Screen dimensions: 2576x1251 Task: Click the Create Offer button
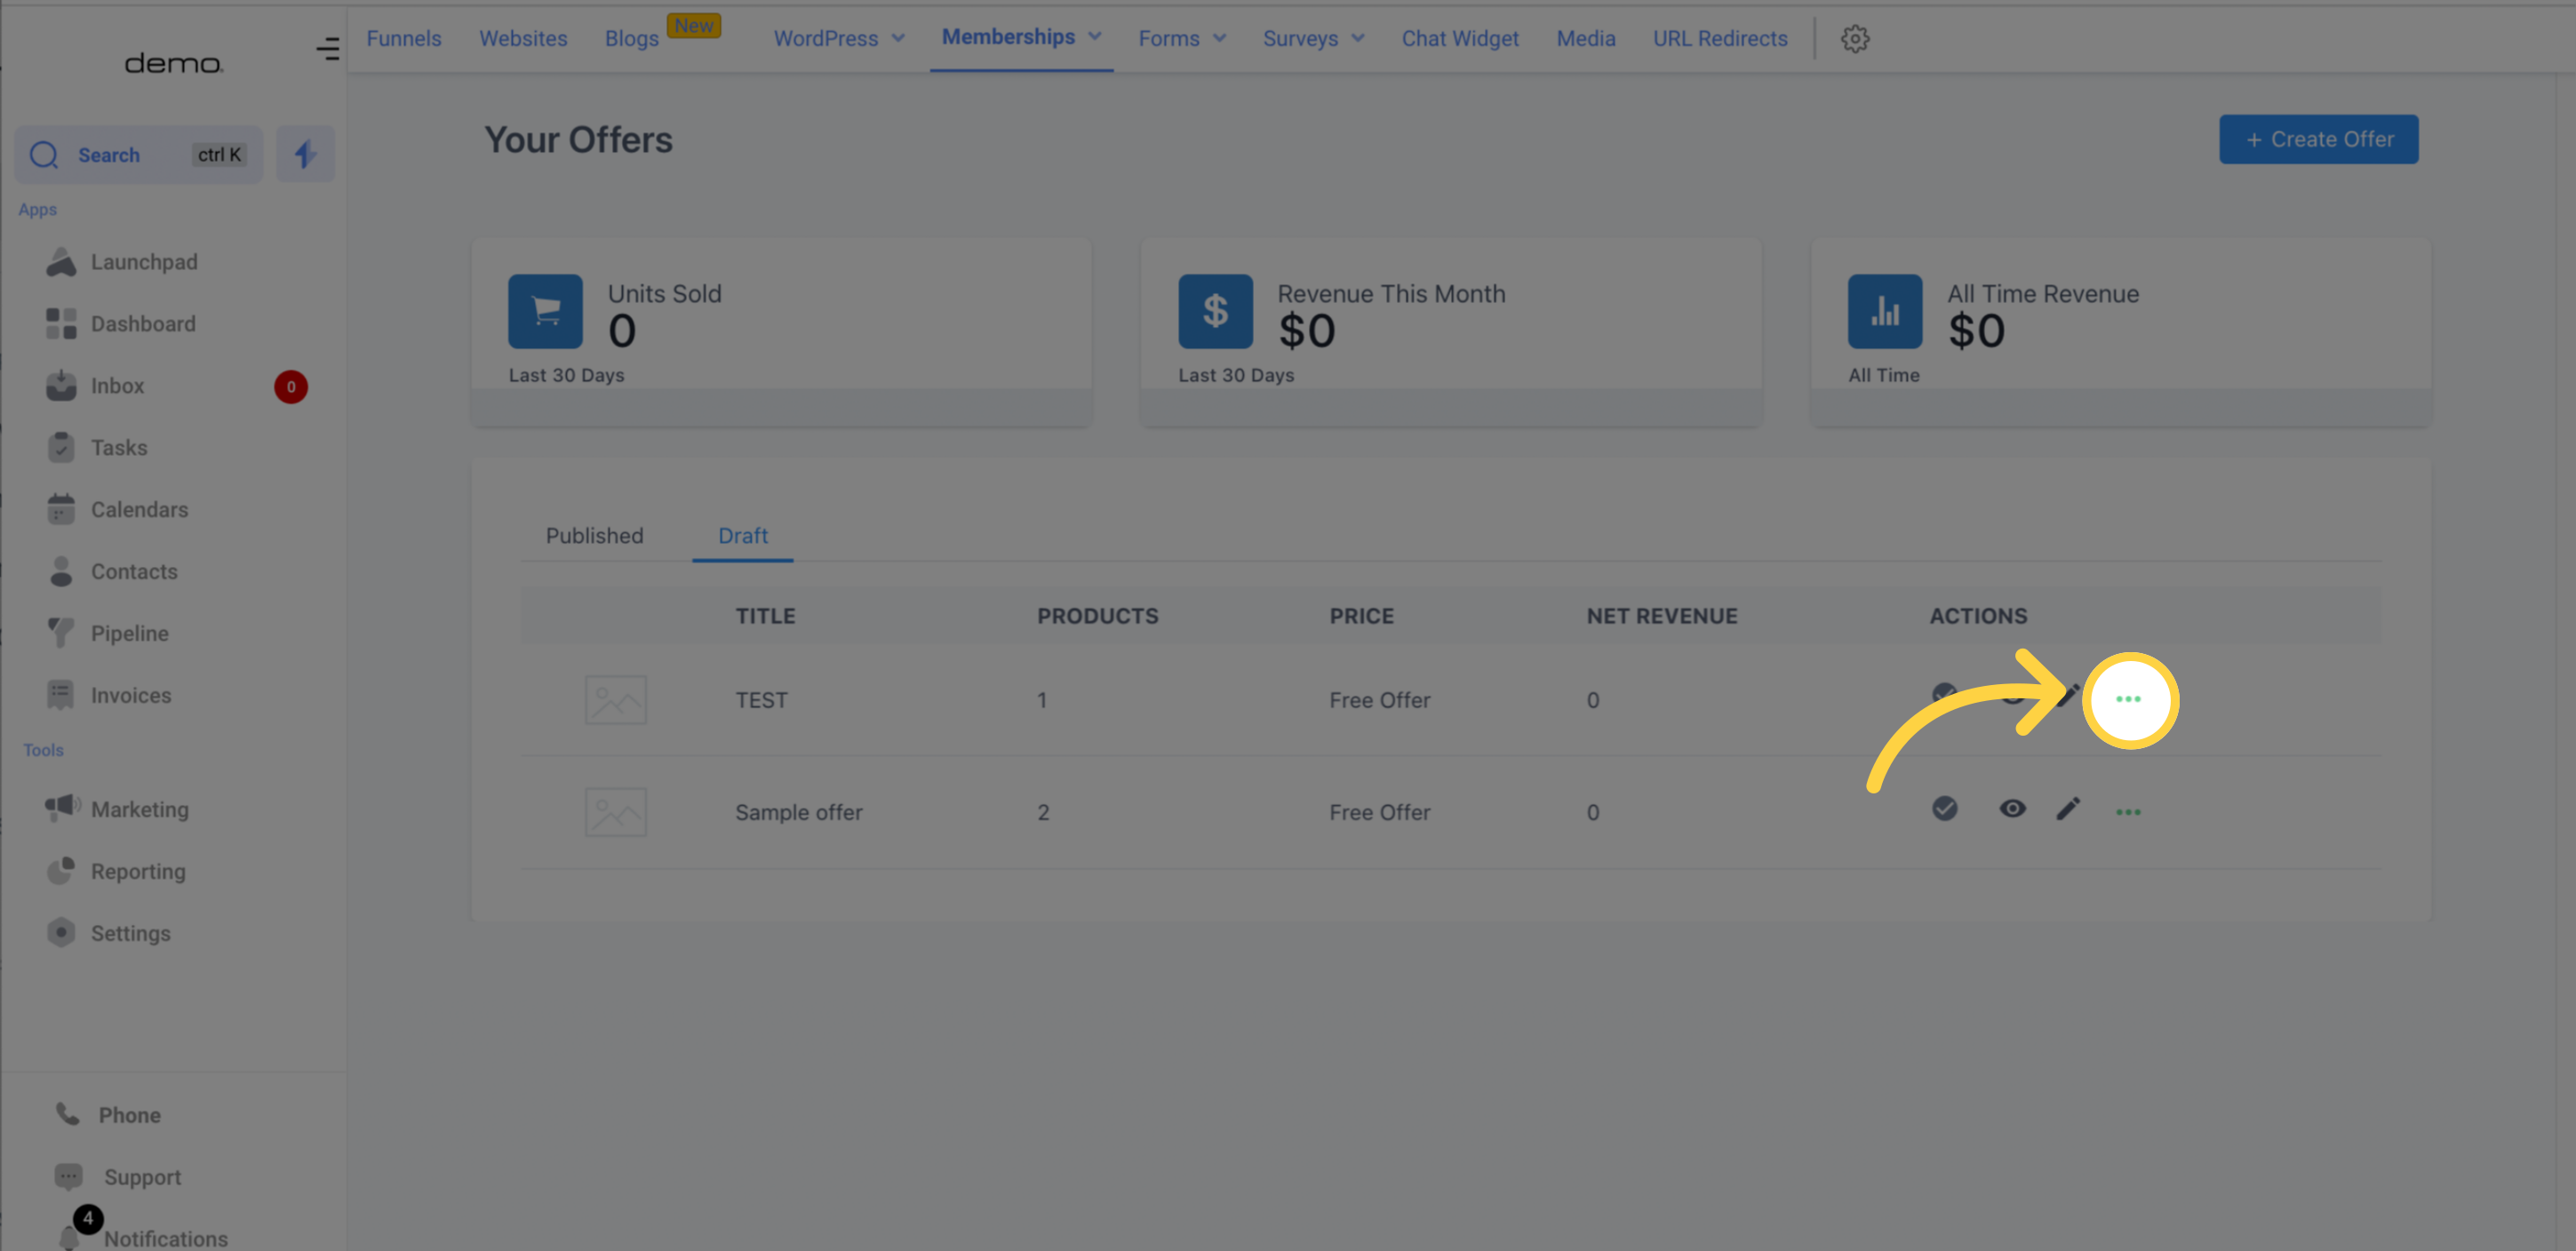tap(2318, 139)
